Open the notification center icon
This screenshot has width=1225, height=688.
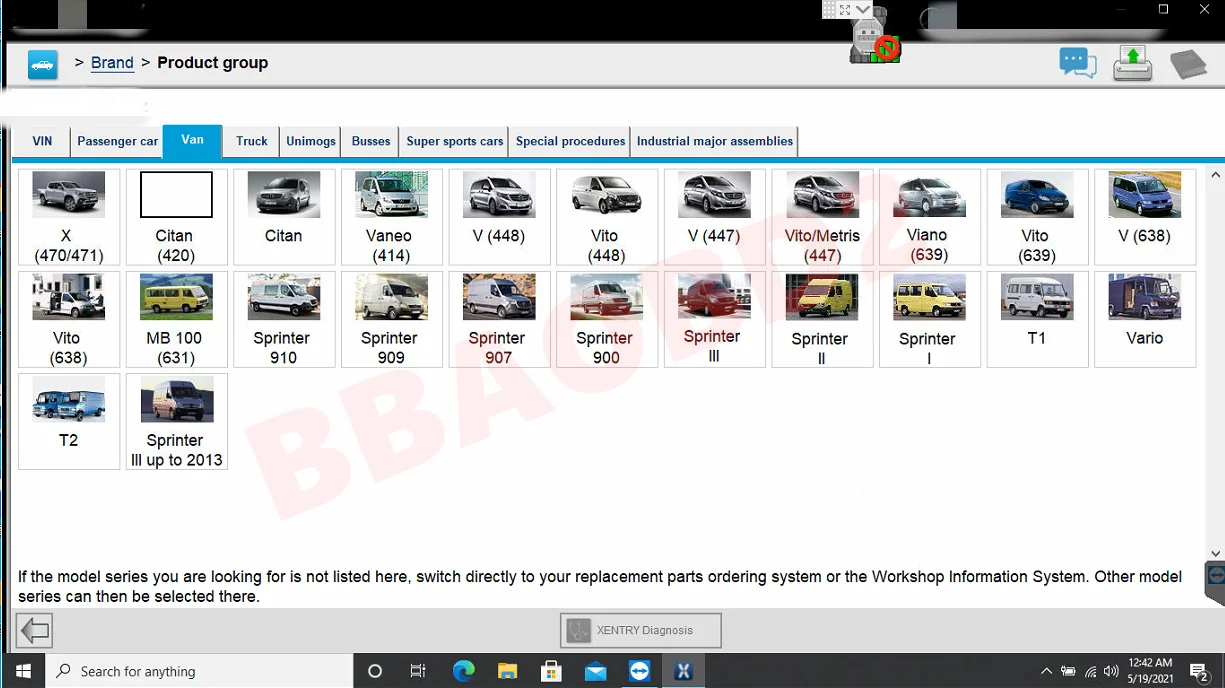[1200, 671]
